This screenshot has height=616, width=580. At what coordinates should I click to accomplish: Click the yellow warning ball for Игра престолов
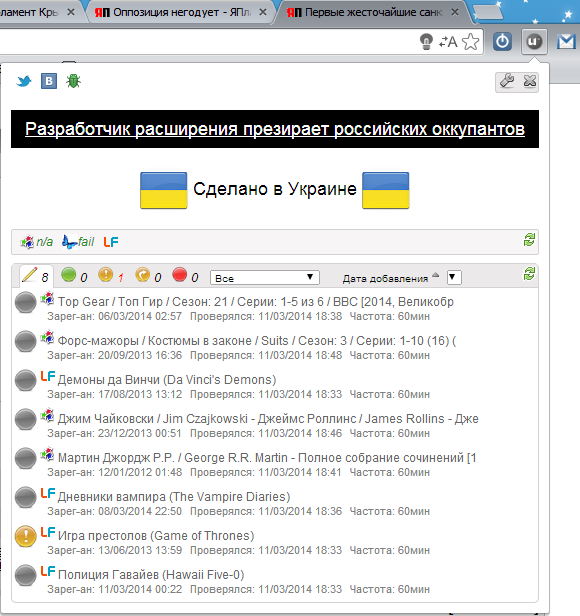pos(26,536)
